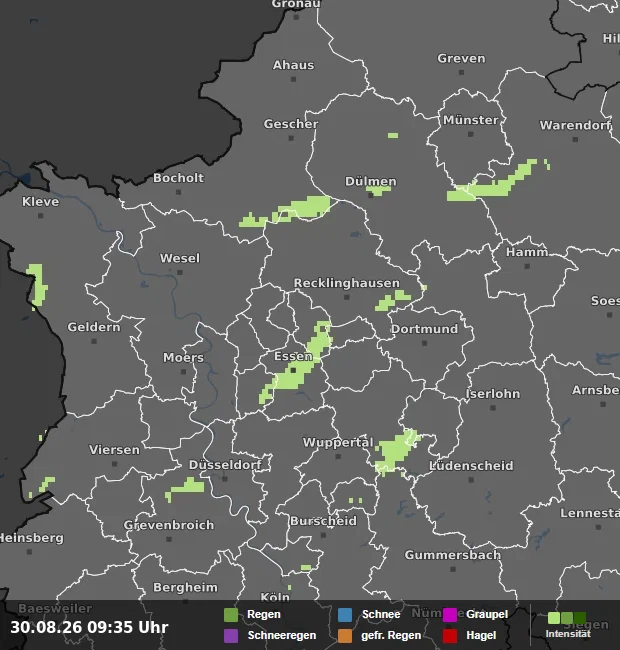Click the Intensität label
This screenshot has height=650, width=620.
pyautogui.click(x=568, y=634)
